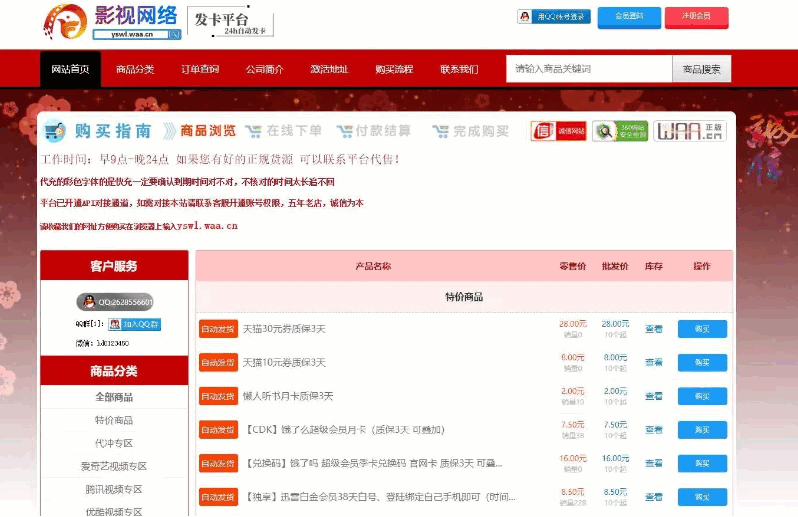View details for 【兑换码】饿了吗 item
The image size is (798, 517).
[x=653, y=464]
